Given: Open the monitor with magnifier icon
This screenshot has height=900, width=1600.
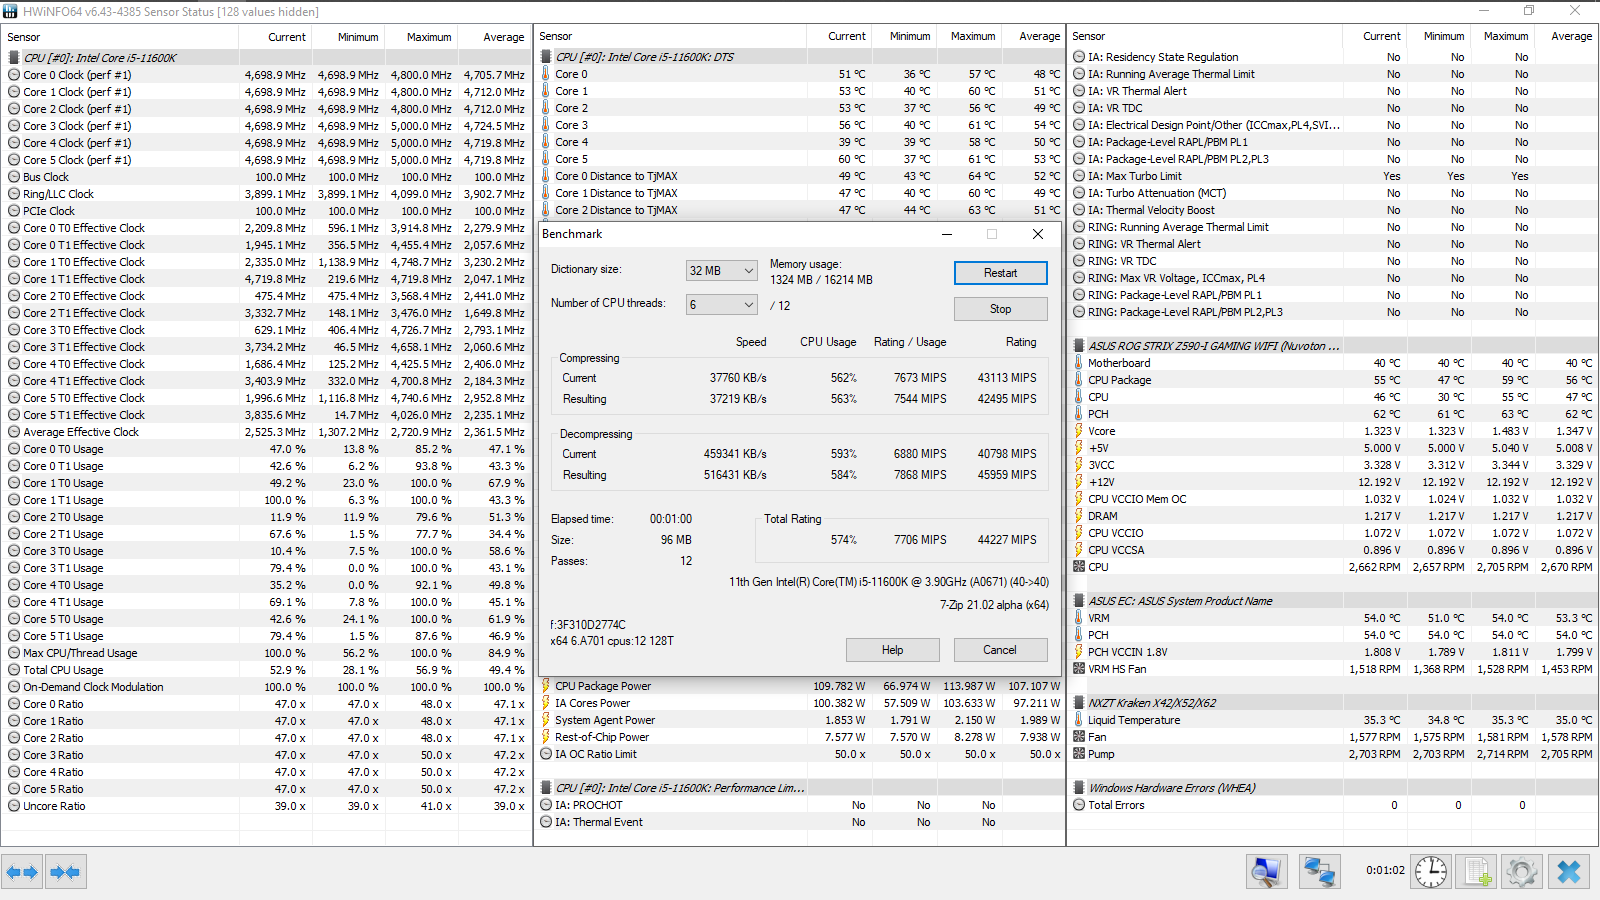Looking at the screenshot, I should 1266,872.
